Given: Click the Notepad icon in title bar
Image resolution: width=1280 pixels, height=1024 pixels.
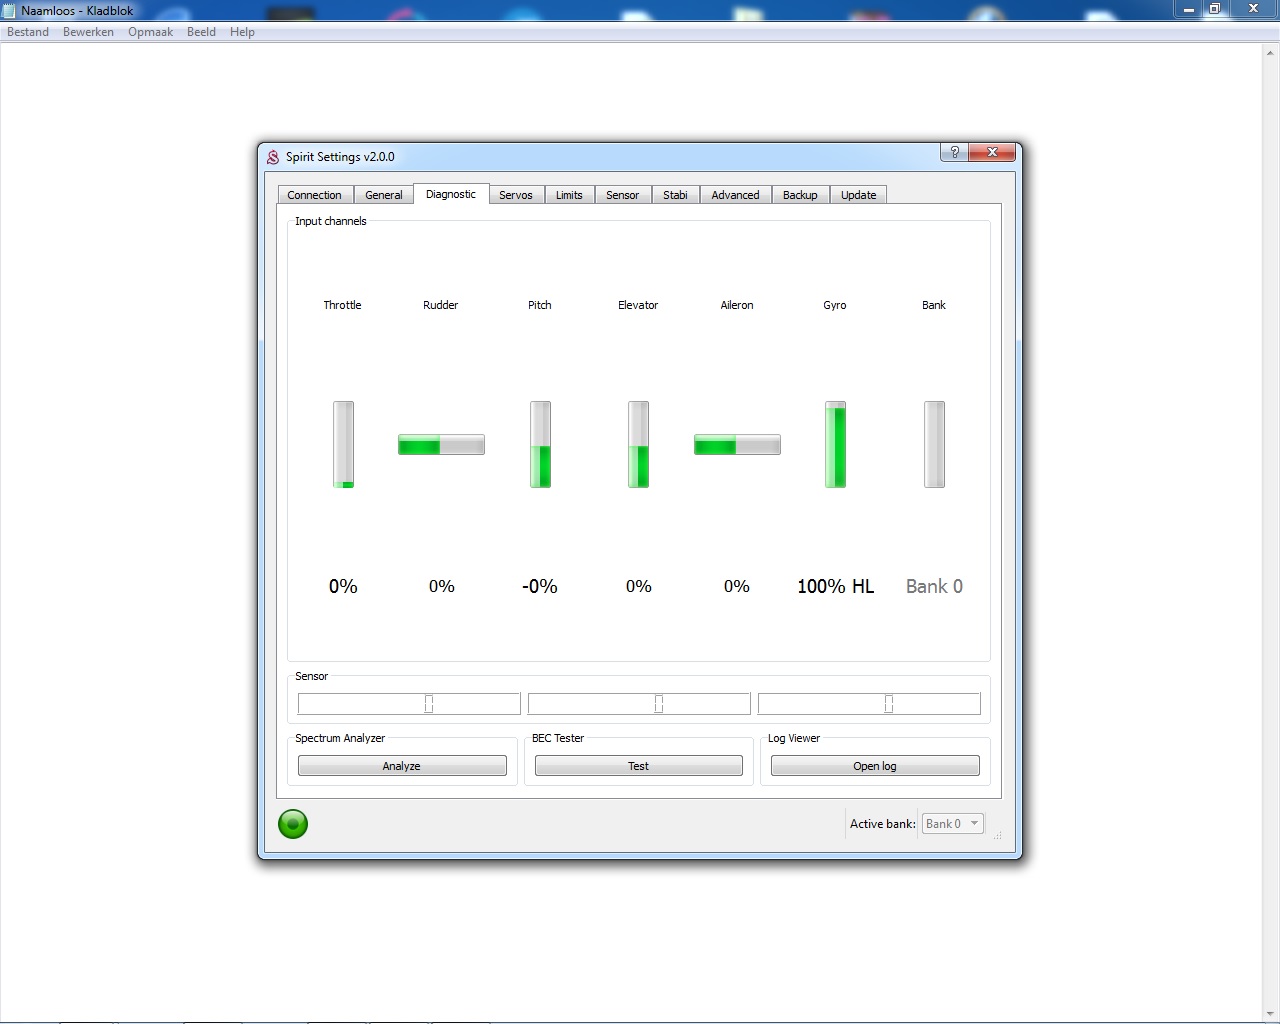Looking at the screenshot, I should pos(10,10).
